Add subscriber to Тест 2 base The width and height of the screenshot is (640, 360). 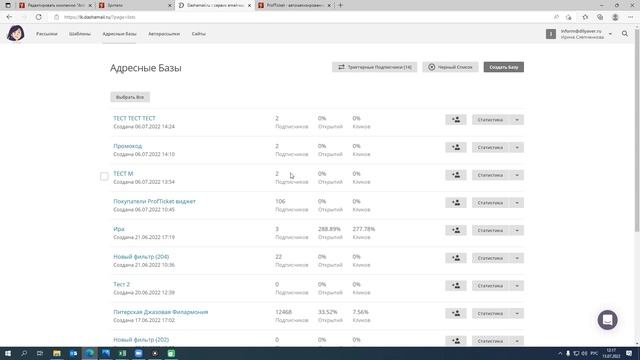[x=456, y=286]
